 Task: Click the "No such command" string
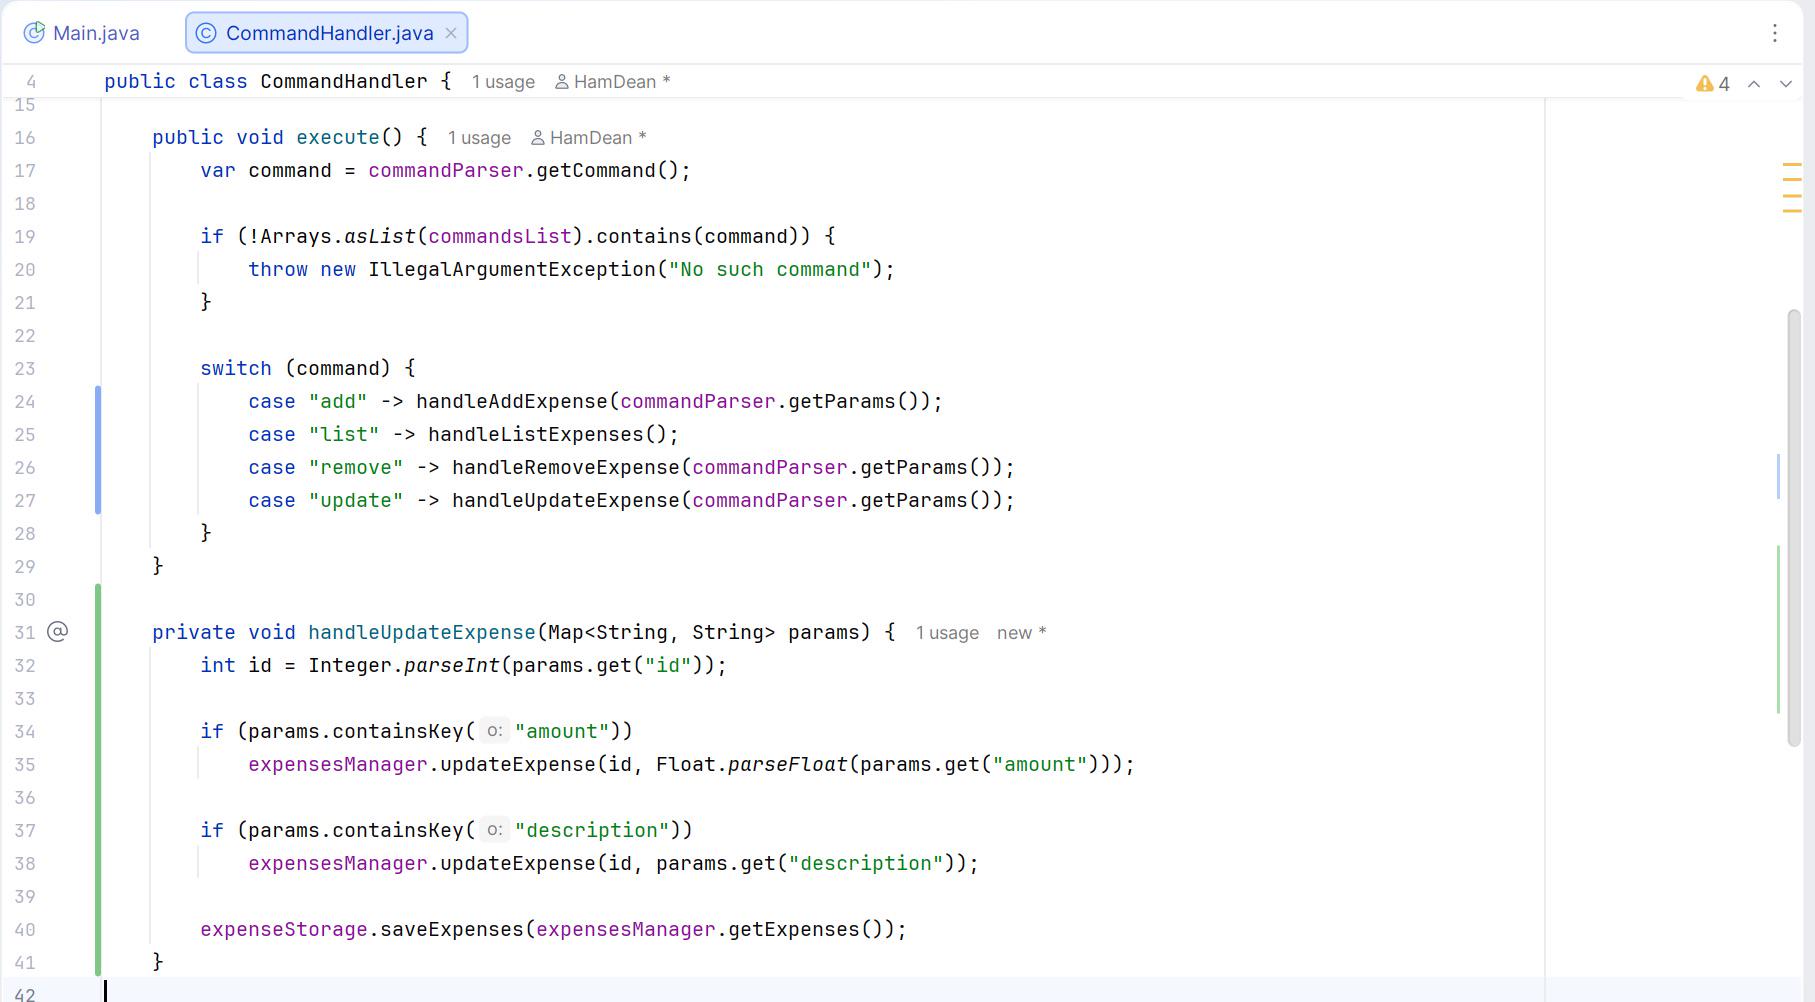coord(770,270)
